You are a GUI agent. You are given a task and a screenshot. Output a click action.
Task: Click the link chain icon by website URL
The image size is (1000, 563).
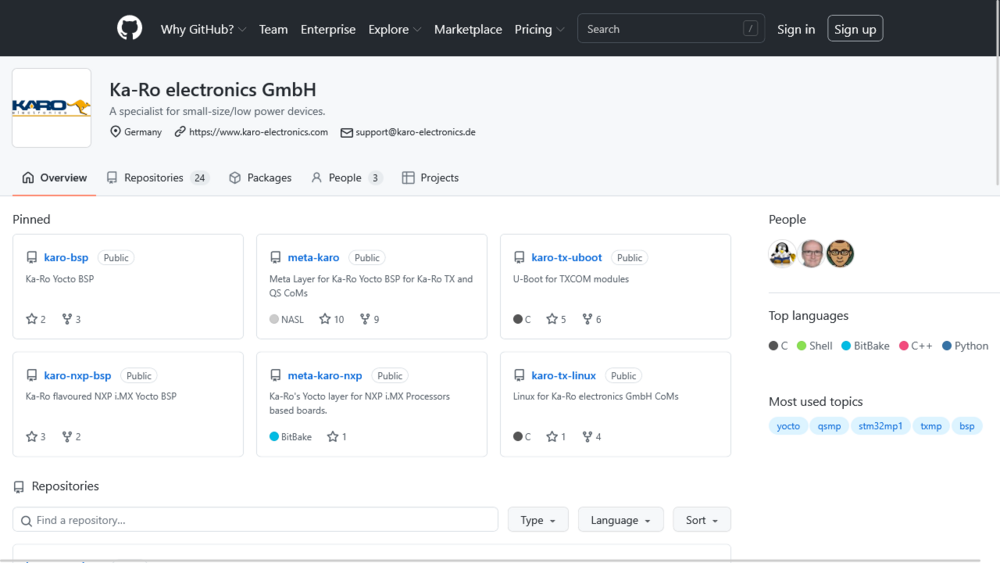tap(180, 131)
